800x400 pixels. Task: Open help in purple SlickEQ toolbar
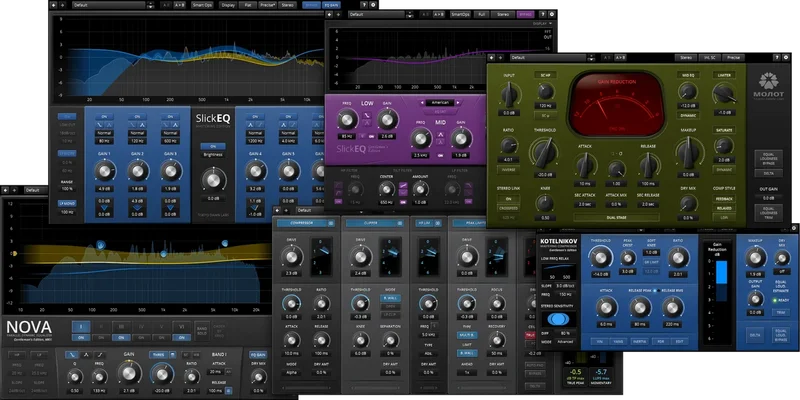(x=543, y=15)
